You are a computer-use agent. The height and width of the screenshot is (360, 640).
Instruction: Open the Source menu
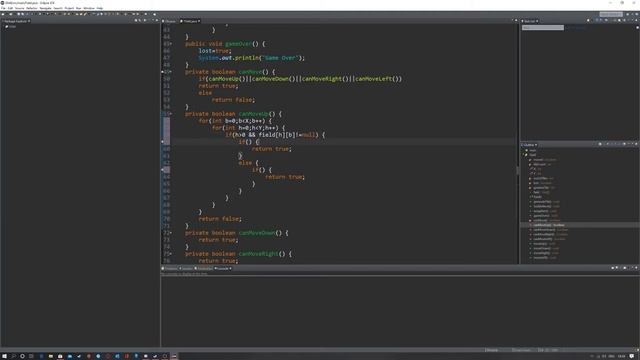(19, 8)
